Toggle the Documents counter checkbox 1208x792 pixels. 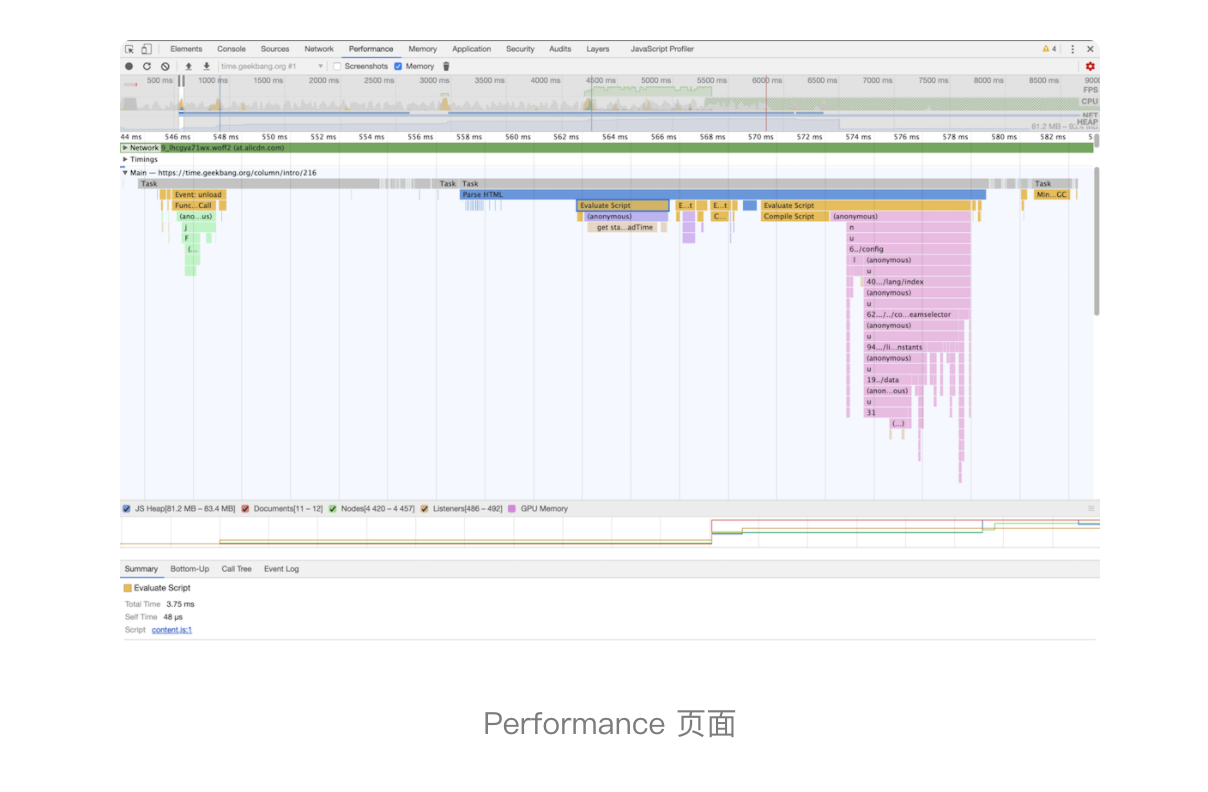tap(245, 509)
